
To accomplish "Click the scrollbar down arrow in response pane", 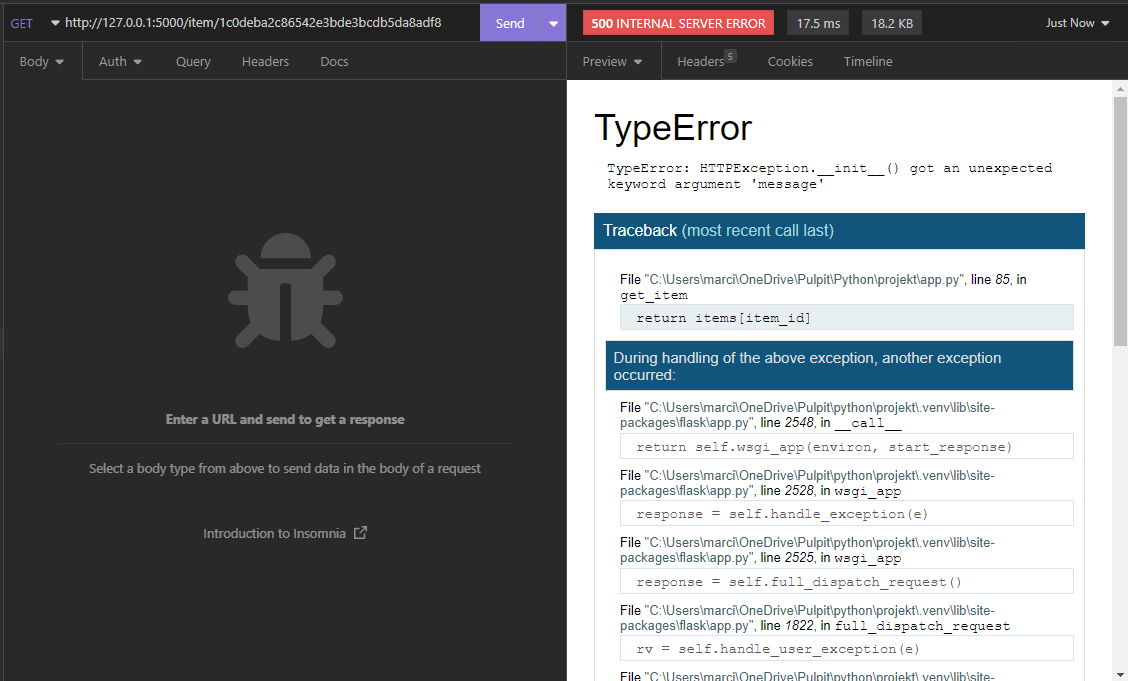I will coord(1120,673).
